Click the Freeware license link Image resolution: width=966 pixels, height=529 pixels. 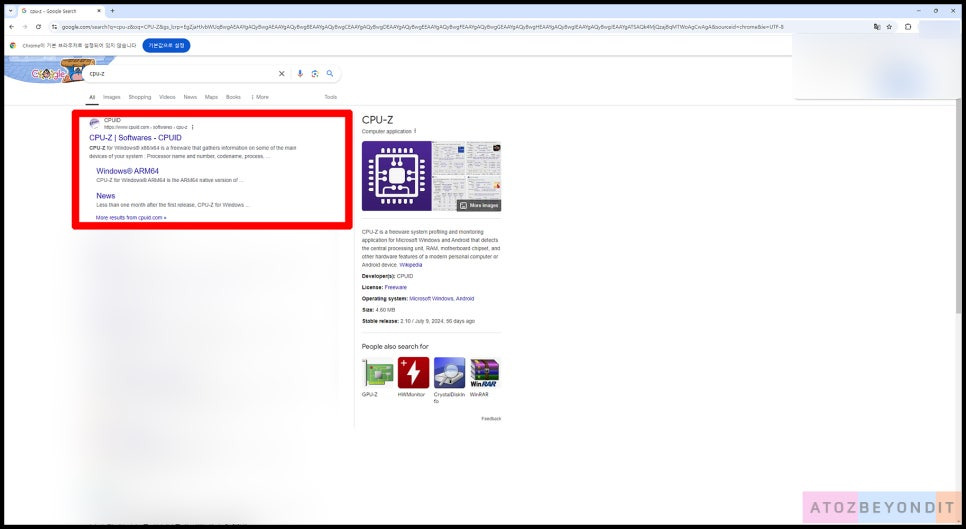pos(396,288)
